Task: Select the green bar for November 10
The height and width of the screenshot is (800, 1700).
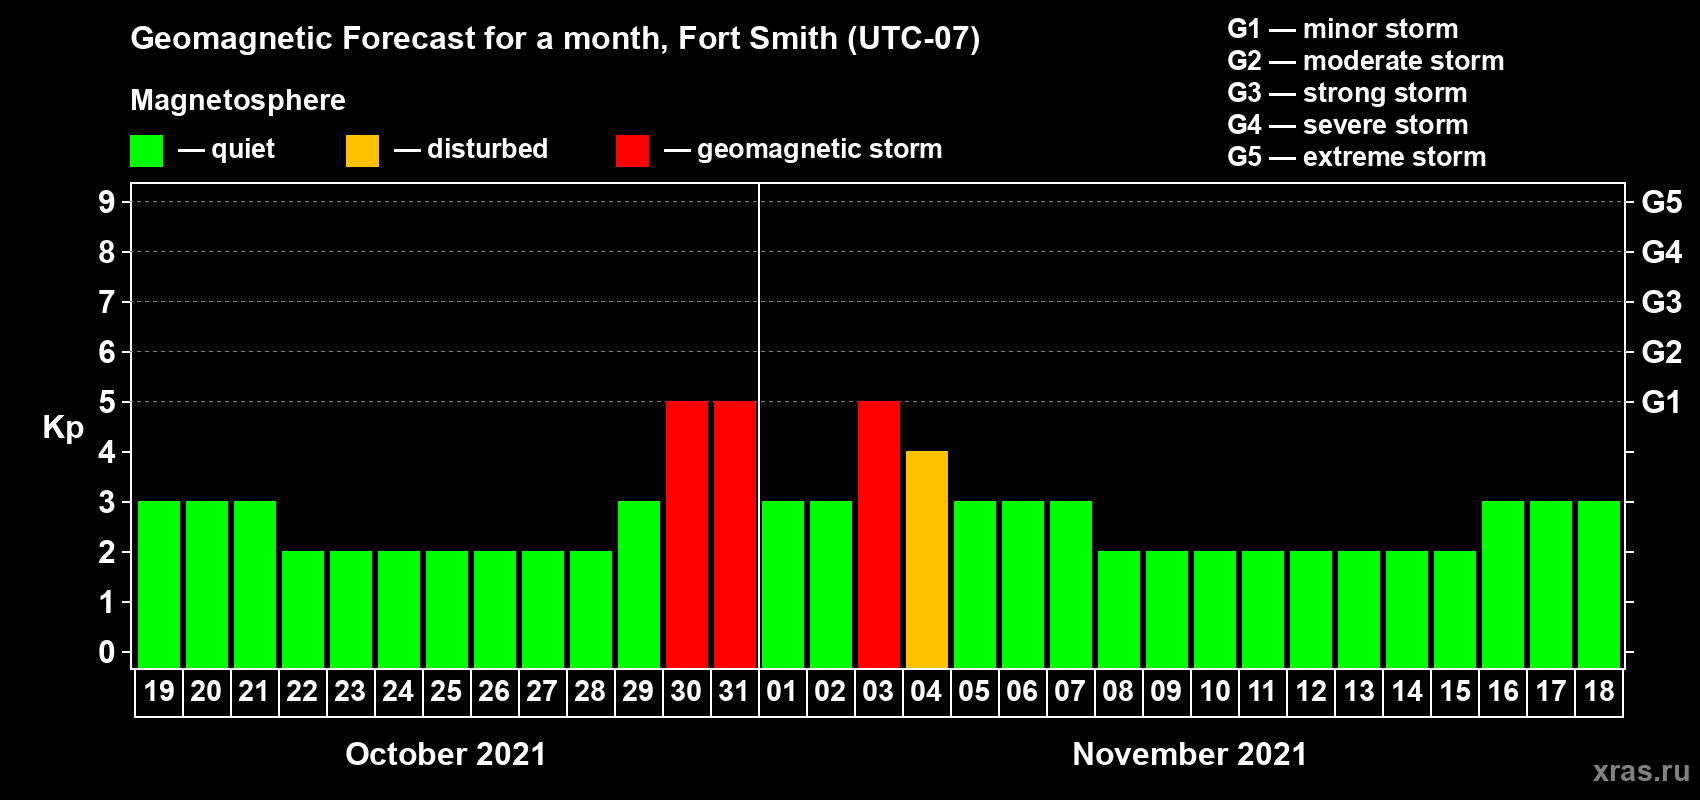Action: 1215,609
